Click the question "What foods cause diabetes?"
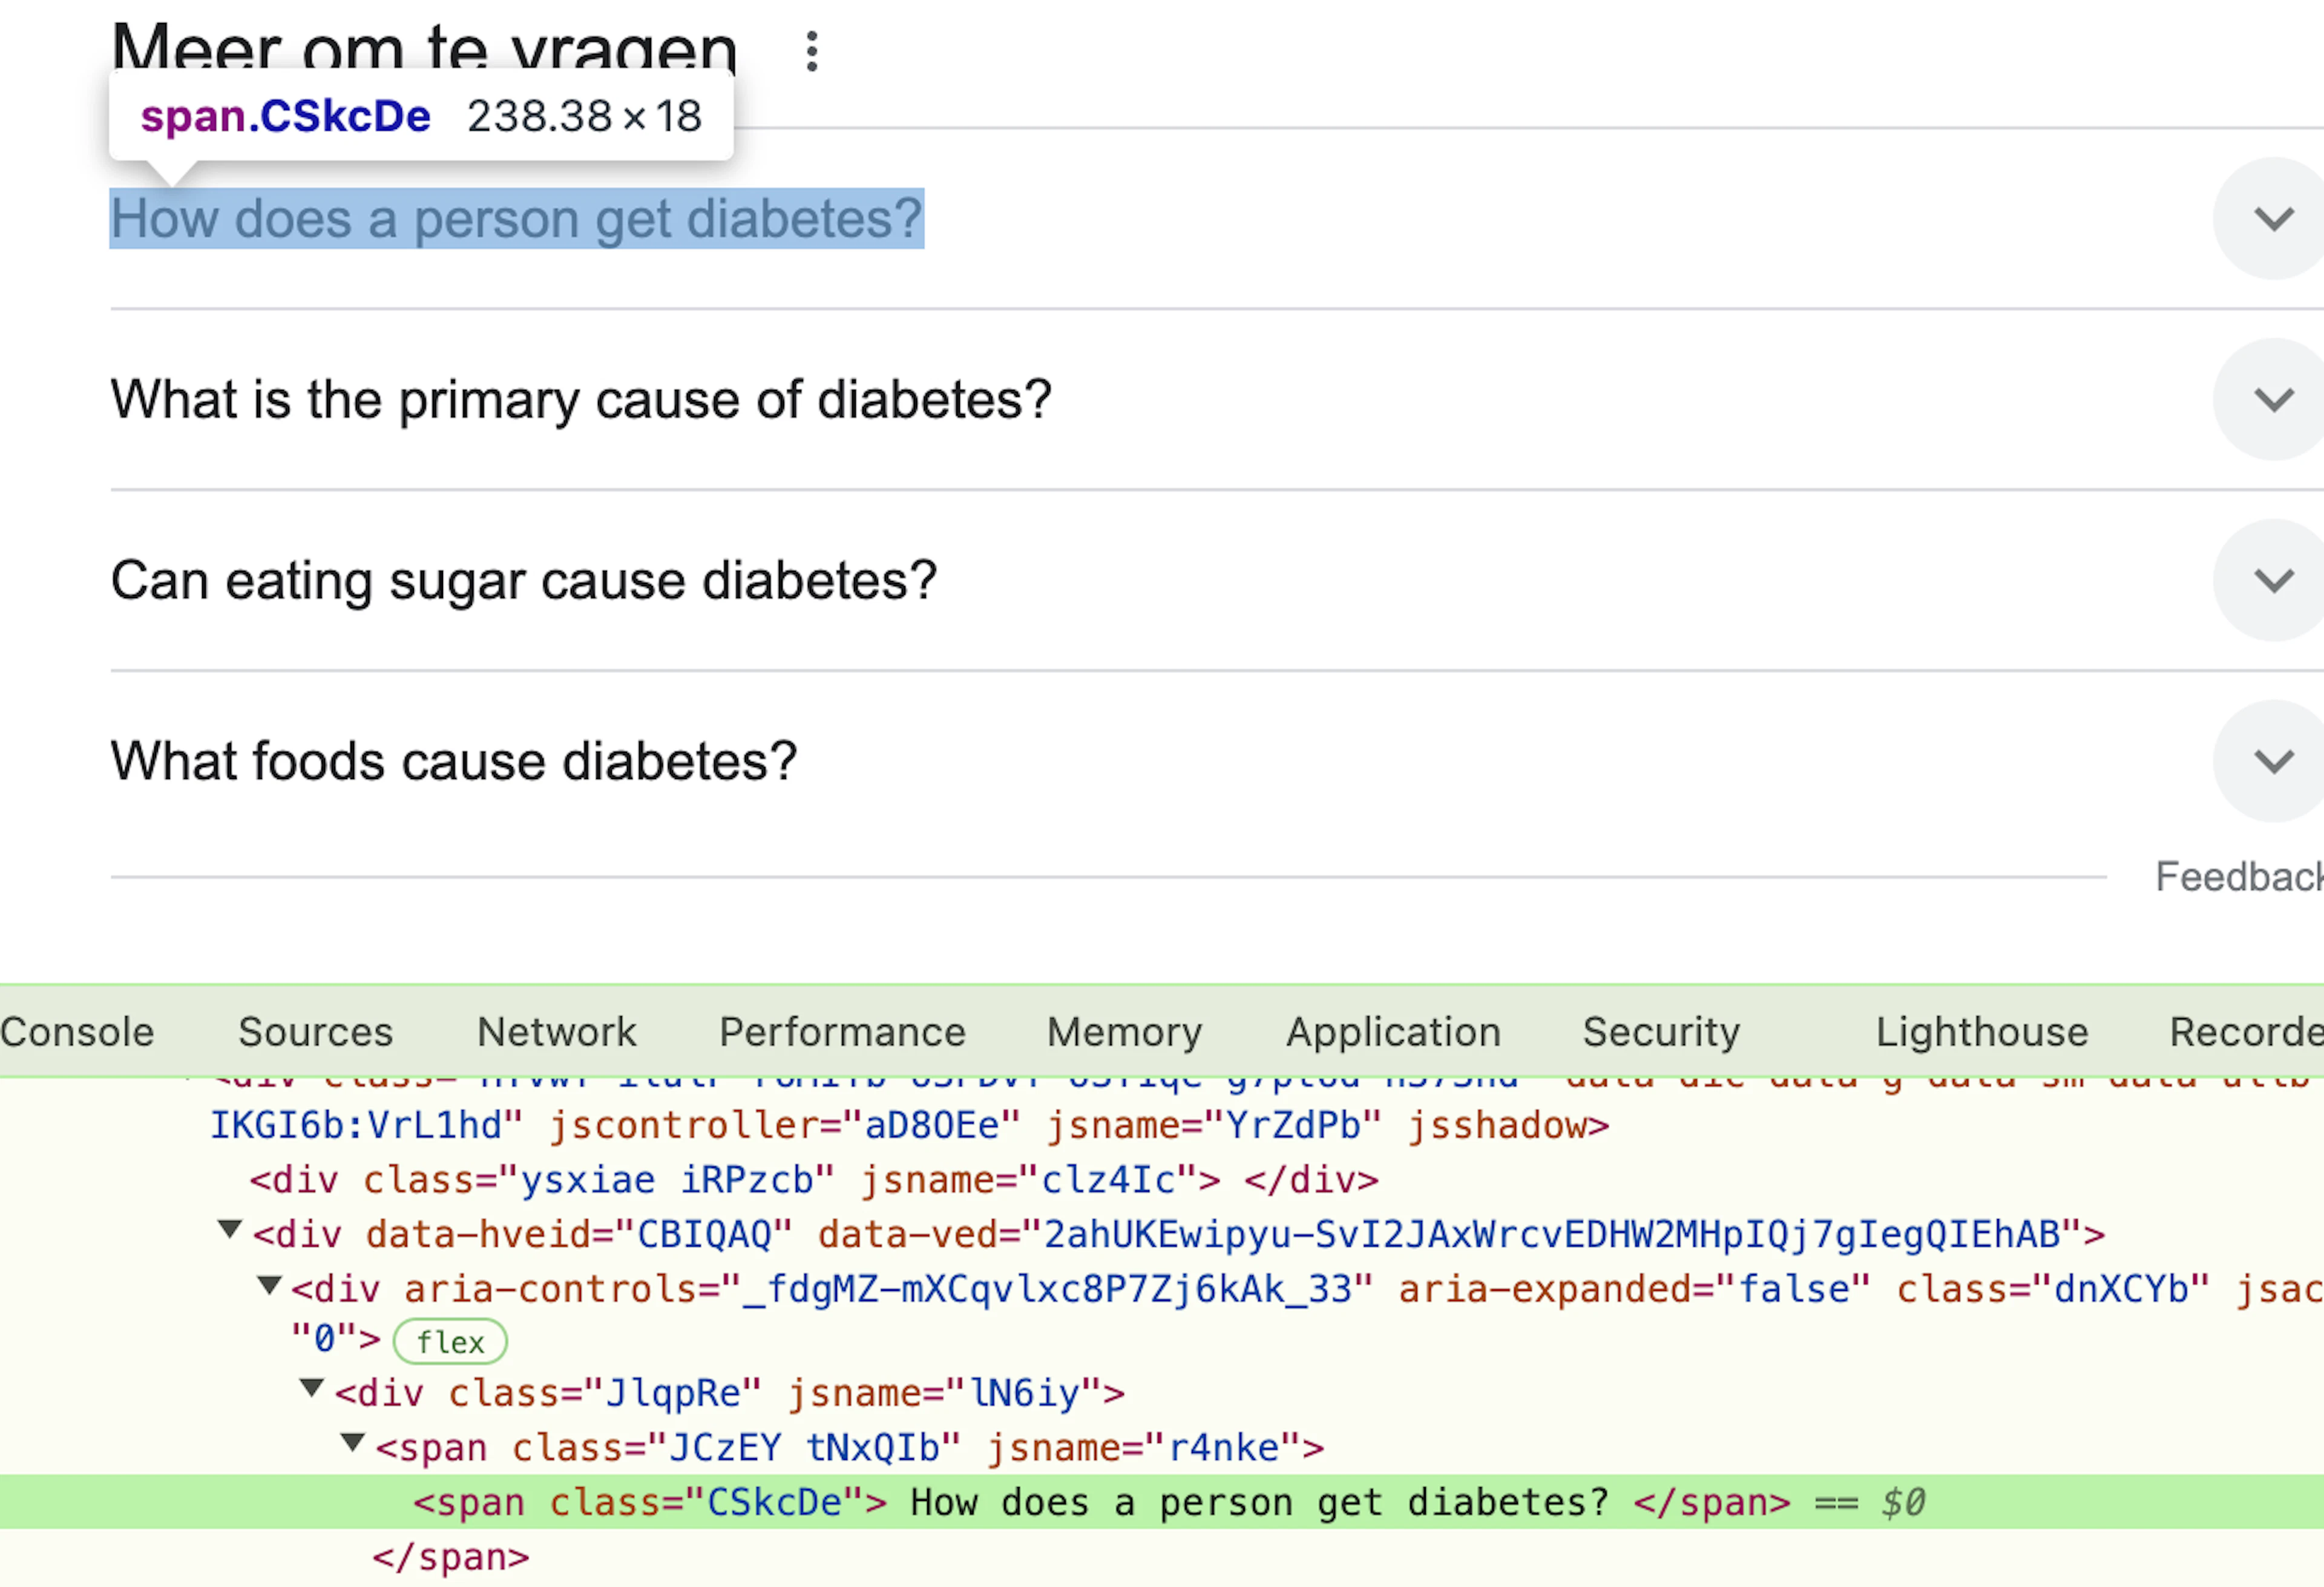 point(454,761)
